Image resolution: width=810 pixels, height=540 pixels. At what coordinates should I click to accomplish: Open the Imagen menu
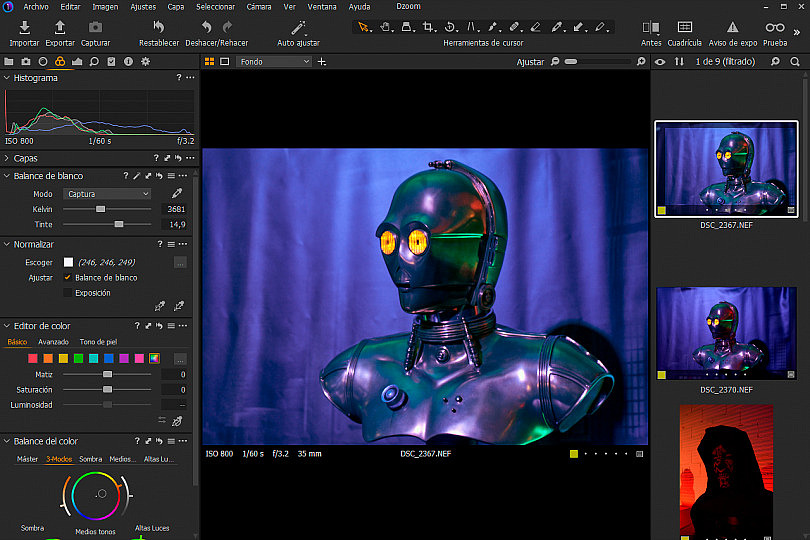tap(105, 7)
